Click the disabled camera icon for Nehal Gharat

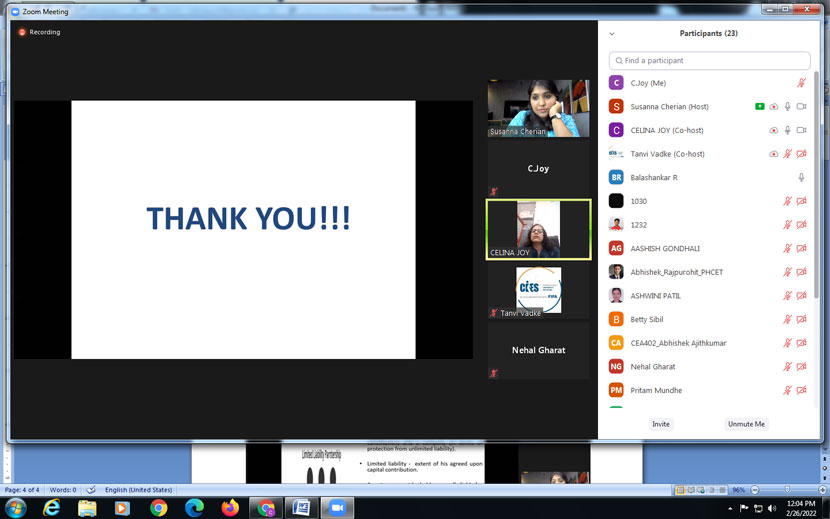pyautogui.click(x=801, y=367)
